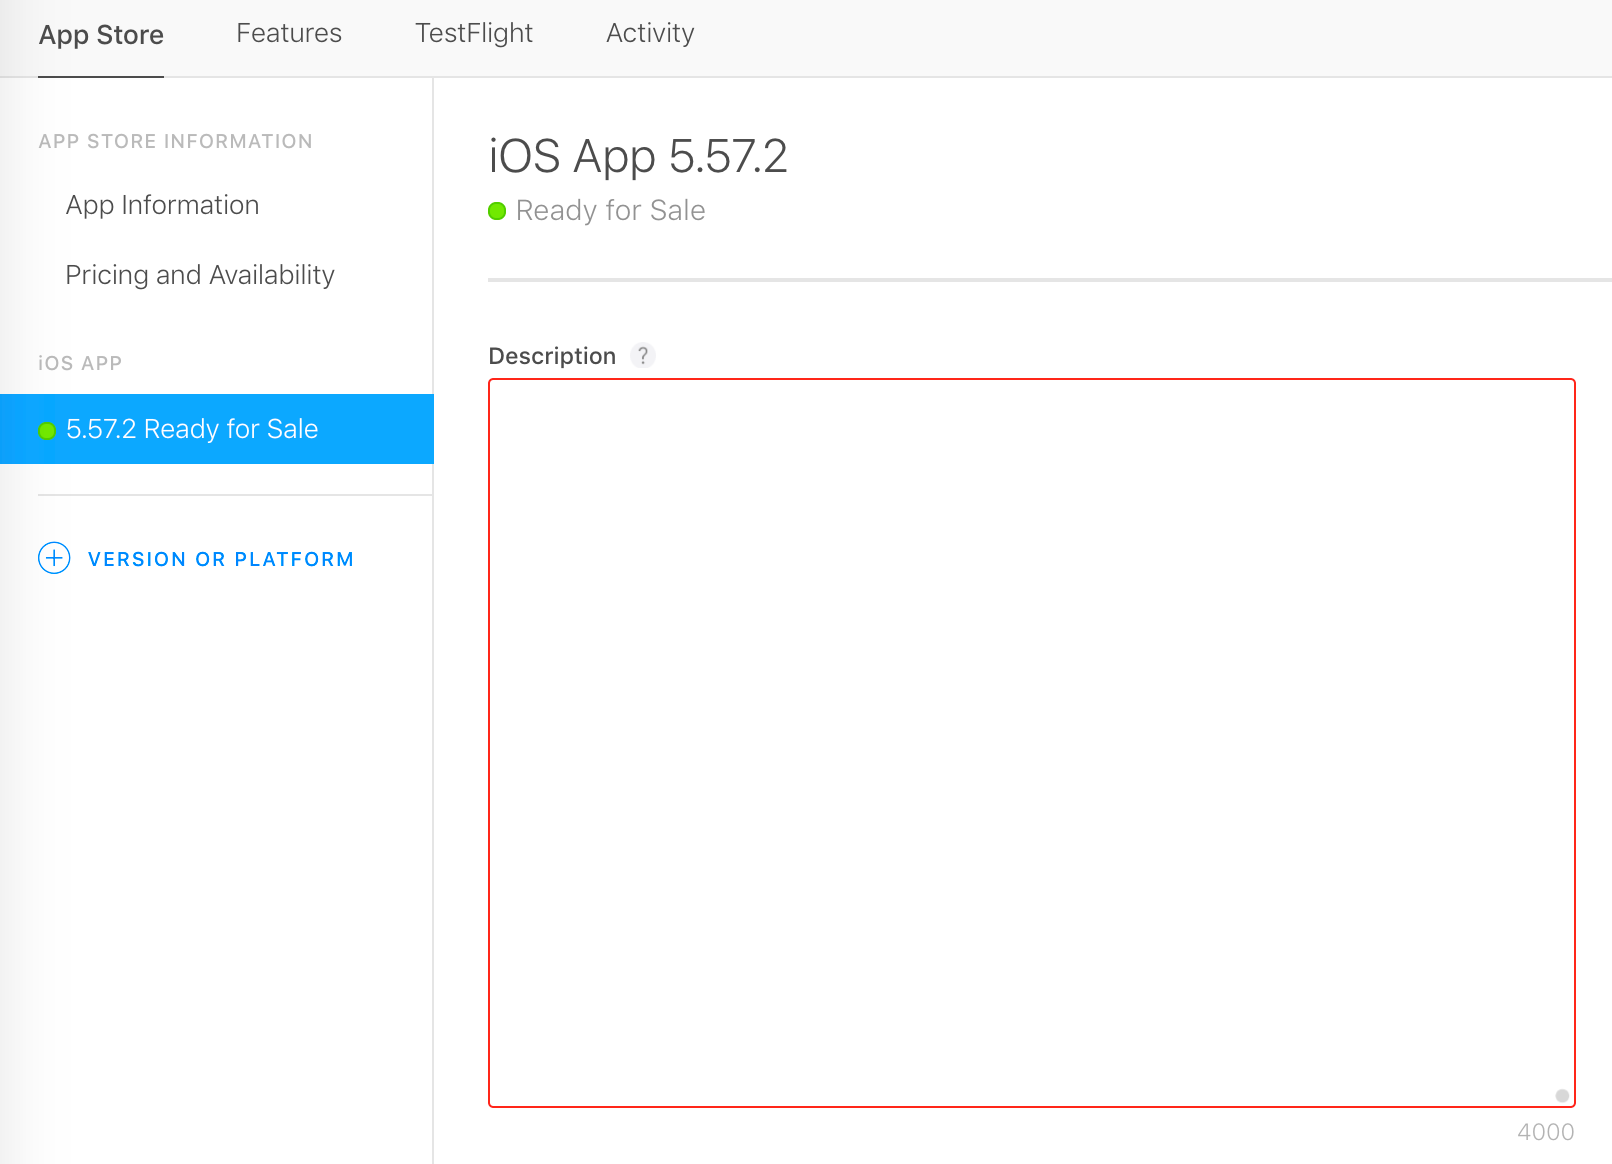Add a new Version or Platform
Screen dimensions: 1612x1164
pos(221,559)
